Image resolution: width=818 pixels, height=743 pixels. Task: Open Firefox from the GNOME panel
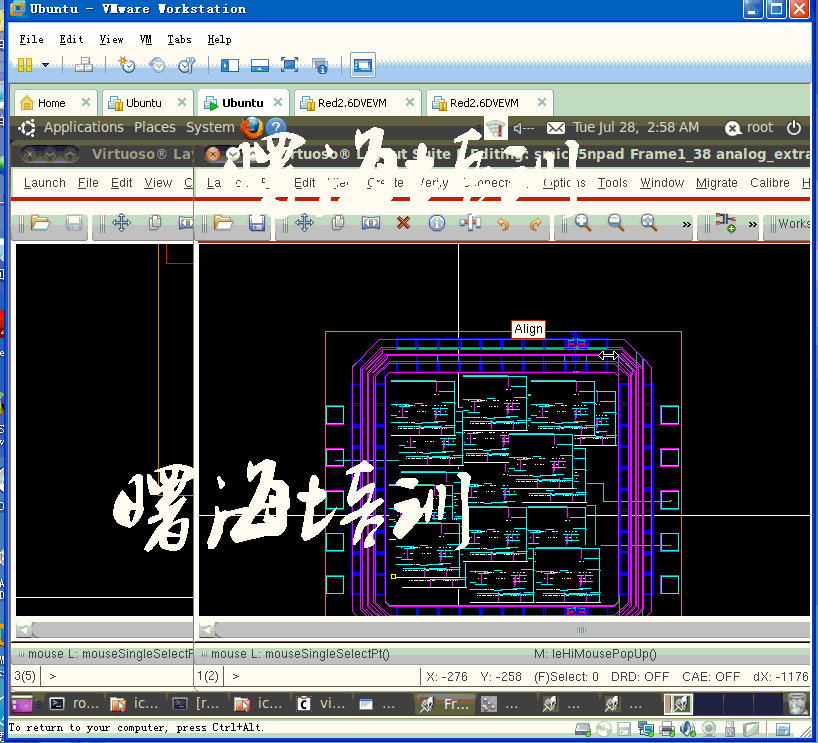click(x=253, y=127)
